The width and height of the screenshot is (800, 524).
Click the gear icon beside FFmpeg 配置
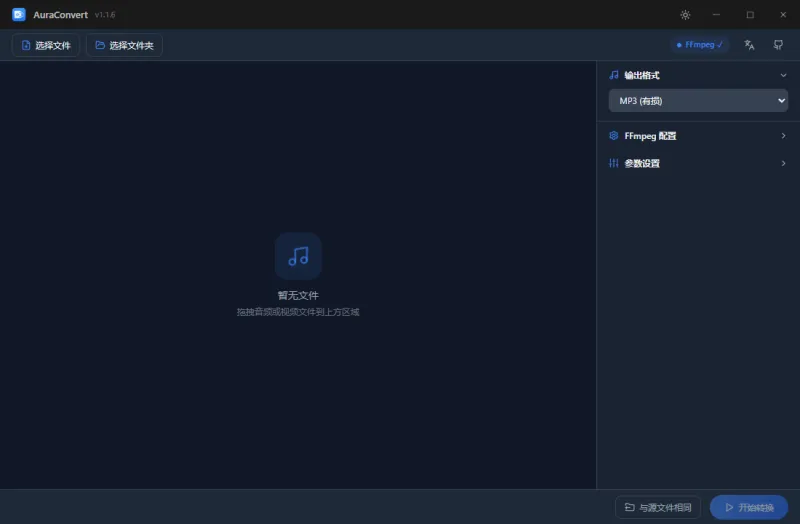[614, 136]
